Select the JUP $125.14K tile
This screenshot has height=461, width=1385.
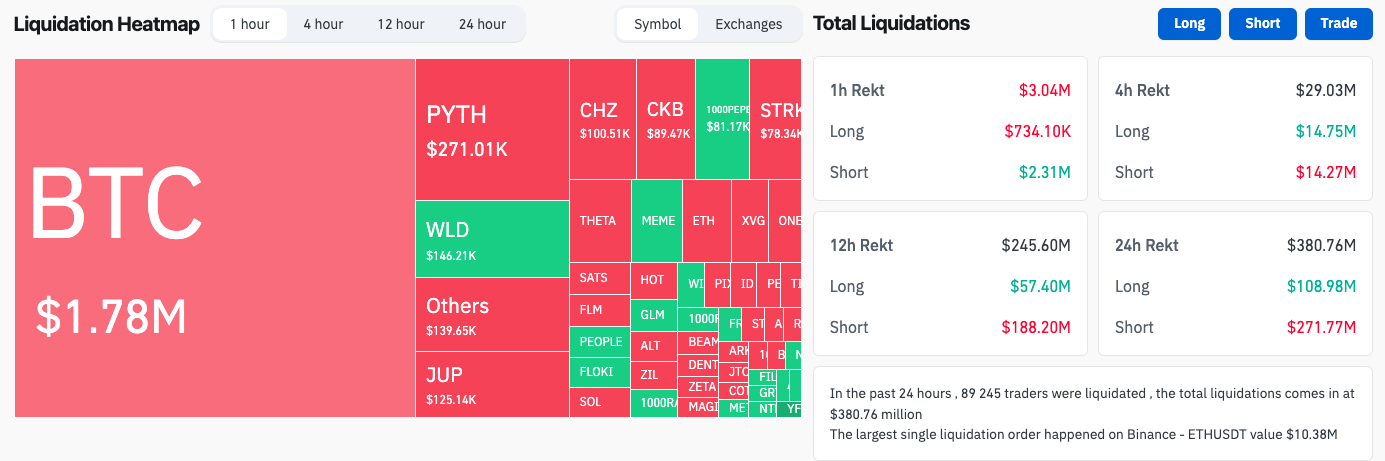(492, 384)
